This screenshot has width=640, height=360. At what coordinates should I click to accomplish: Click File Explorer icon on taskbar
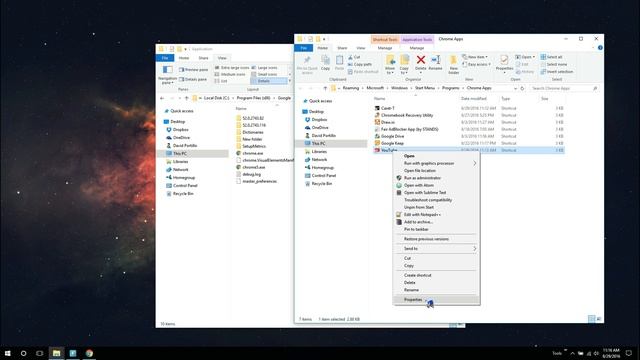click(x=56, y=353)
